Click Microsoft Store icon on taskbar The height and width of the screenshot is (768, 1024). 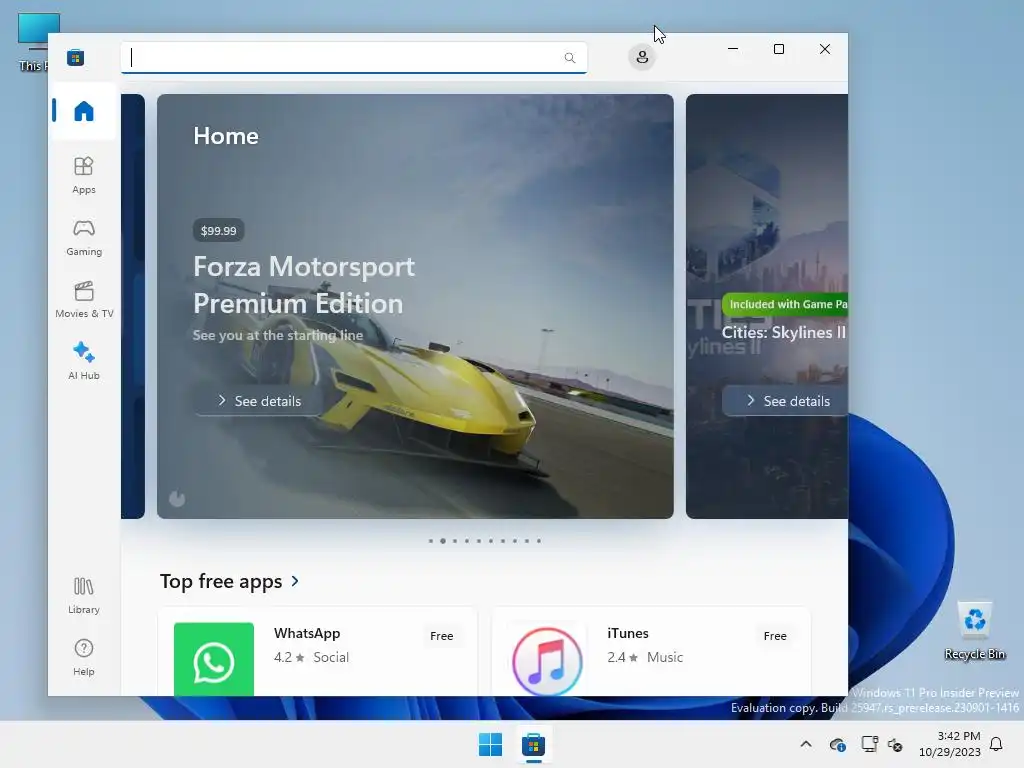point(534,744)
